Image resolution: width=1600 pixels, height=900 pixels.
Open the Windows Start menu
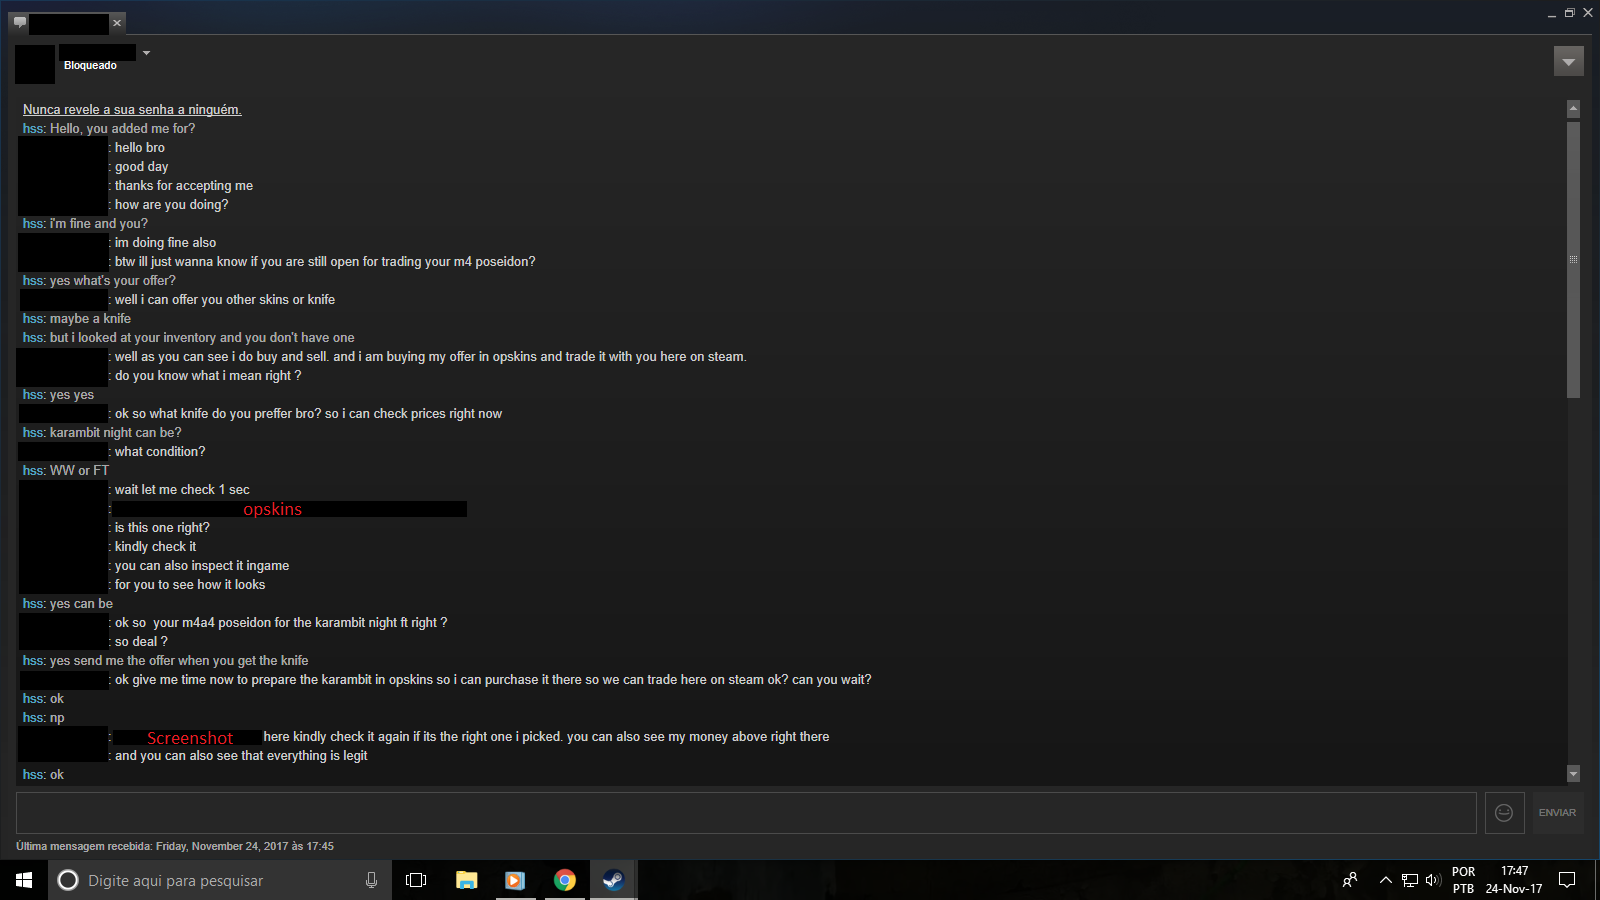(x=24, y=880)
